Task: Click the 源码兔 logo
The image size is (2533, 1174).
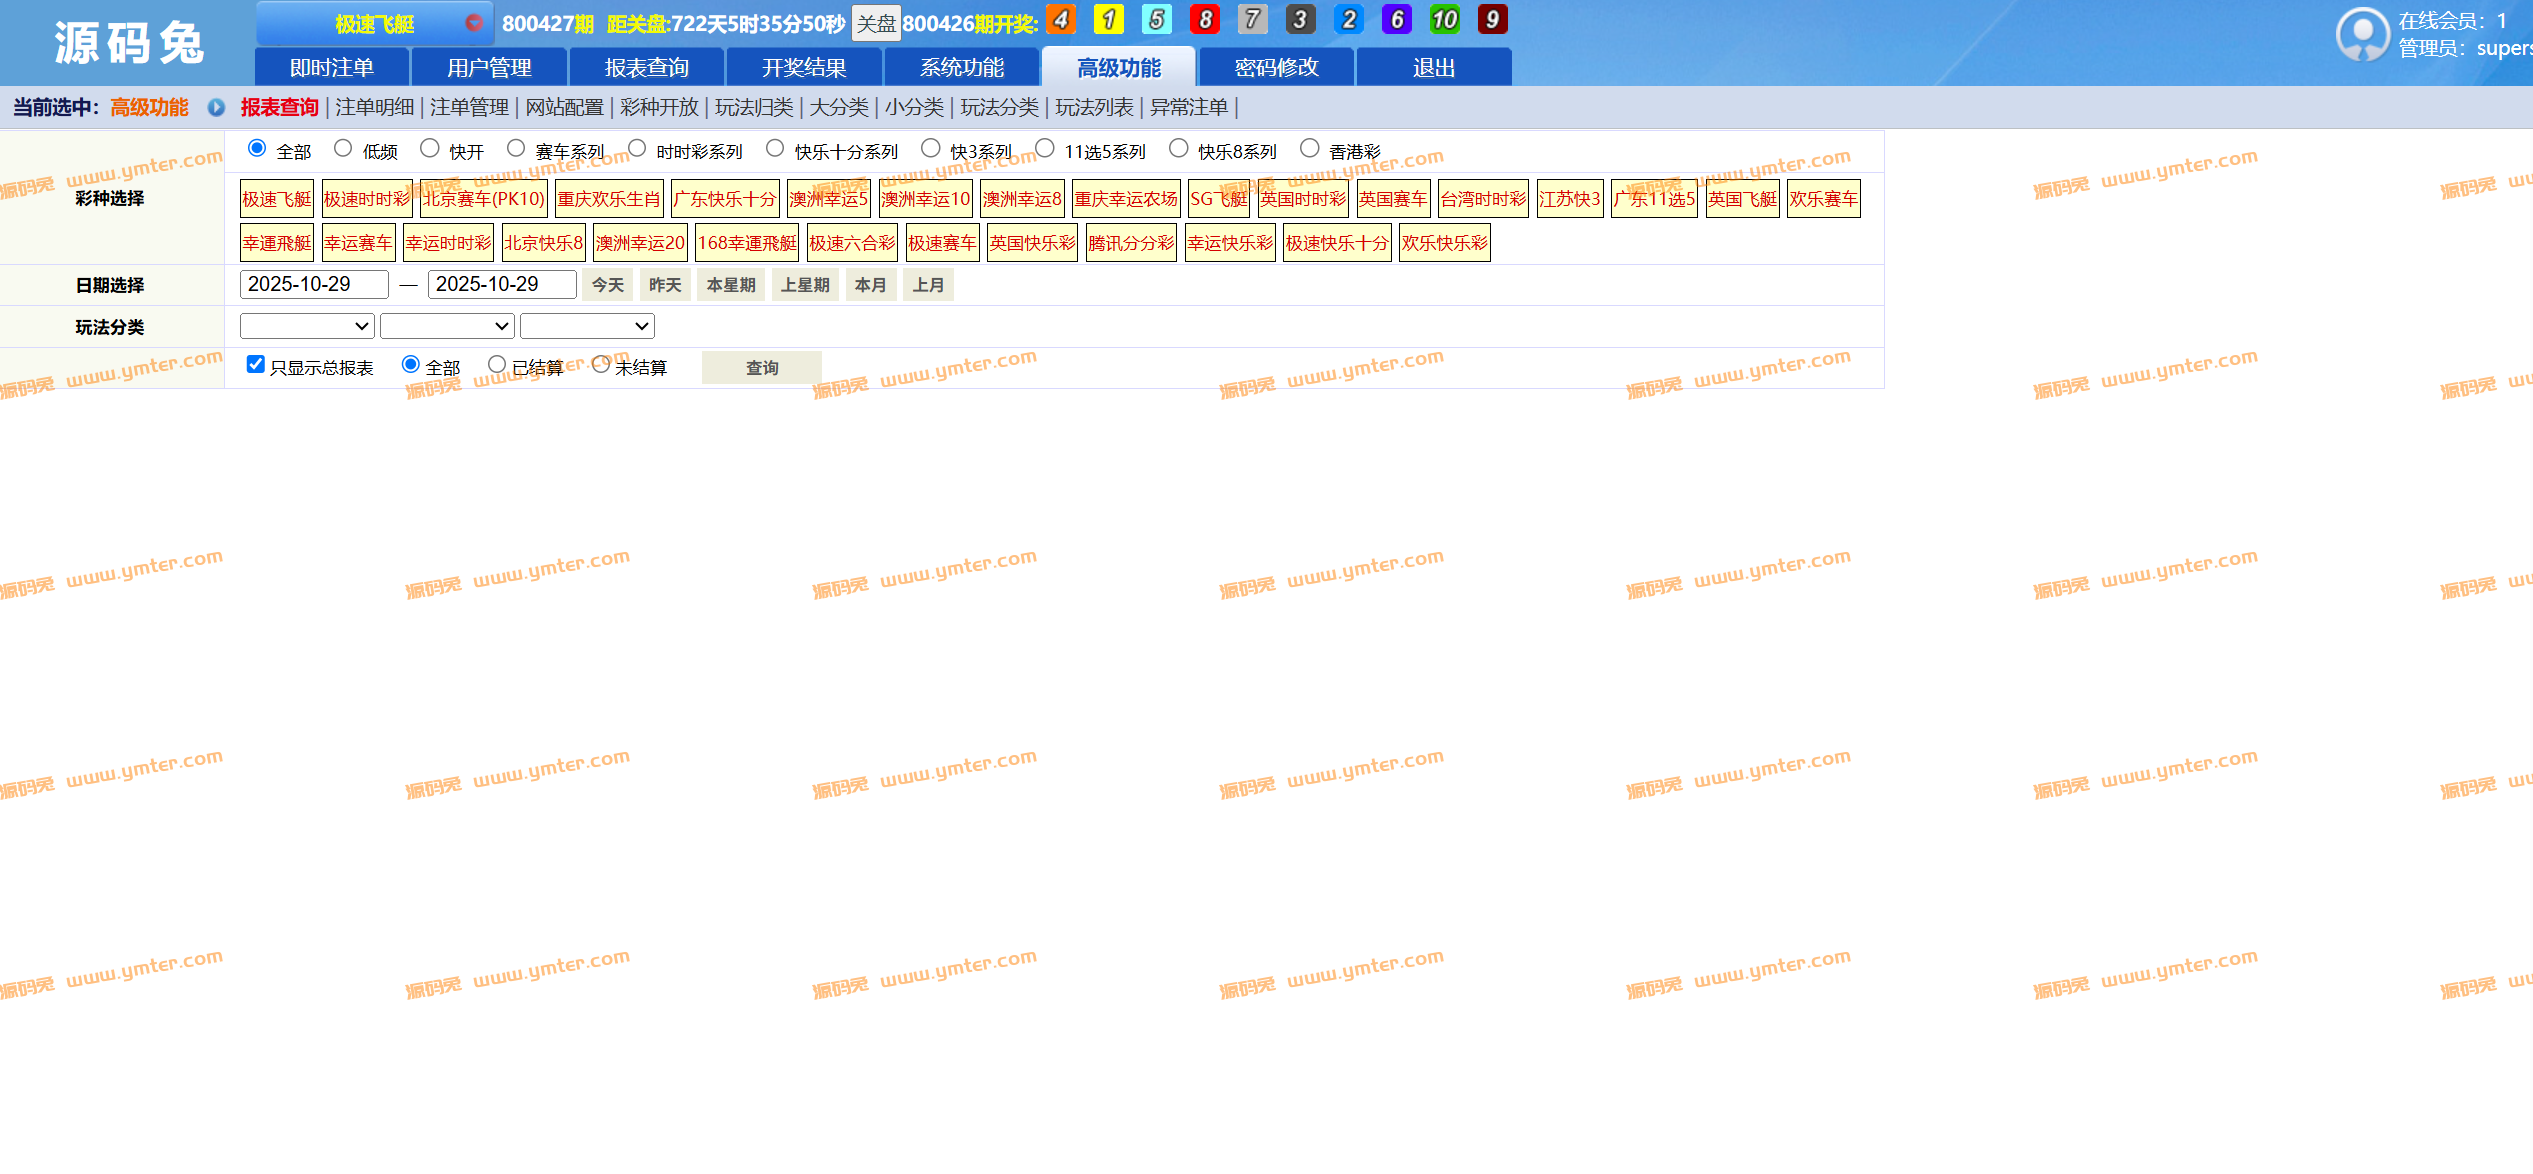Action: point(128,44)
